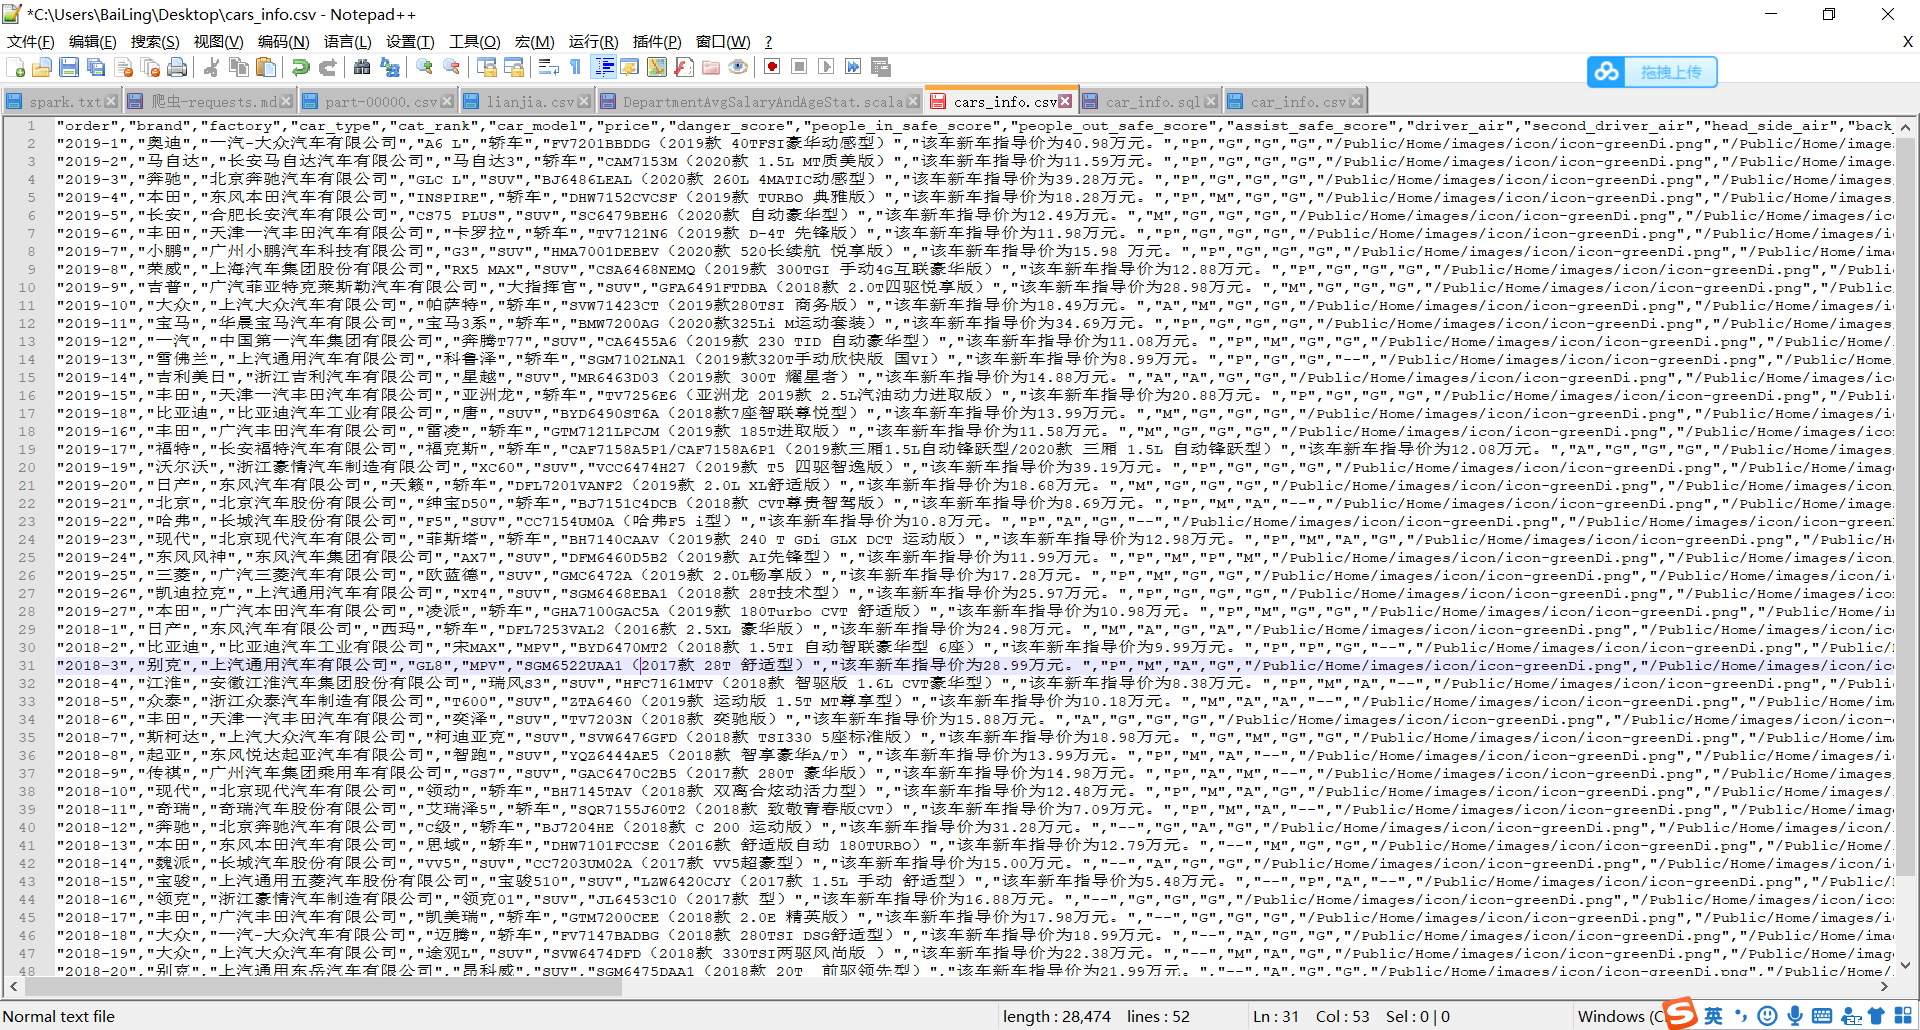Open the 文件(F) menu
The image size is (1920, 1030).
coord(31,41)
